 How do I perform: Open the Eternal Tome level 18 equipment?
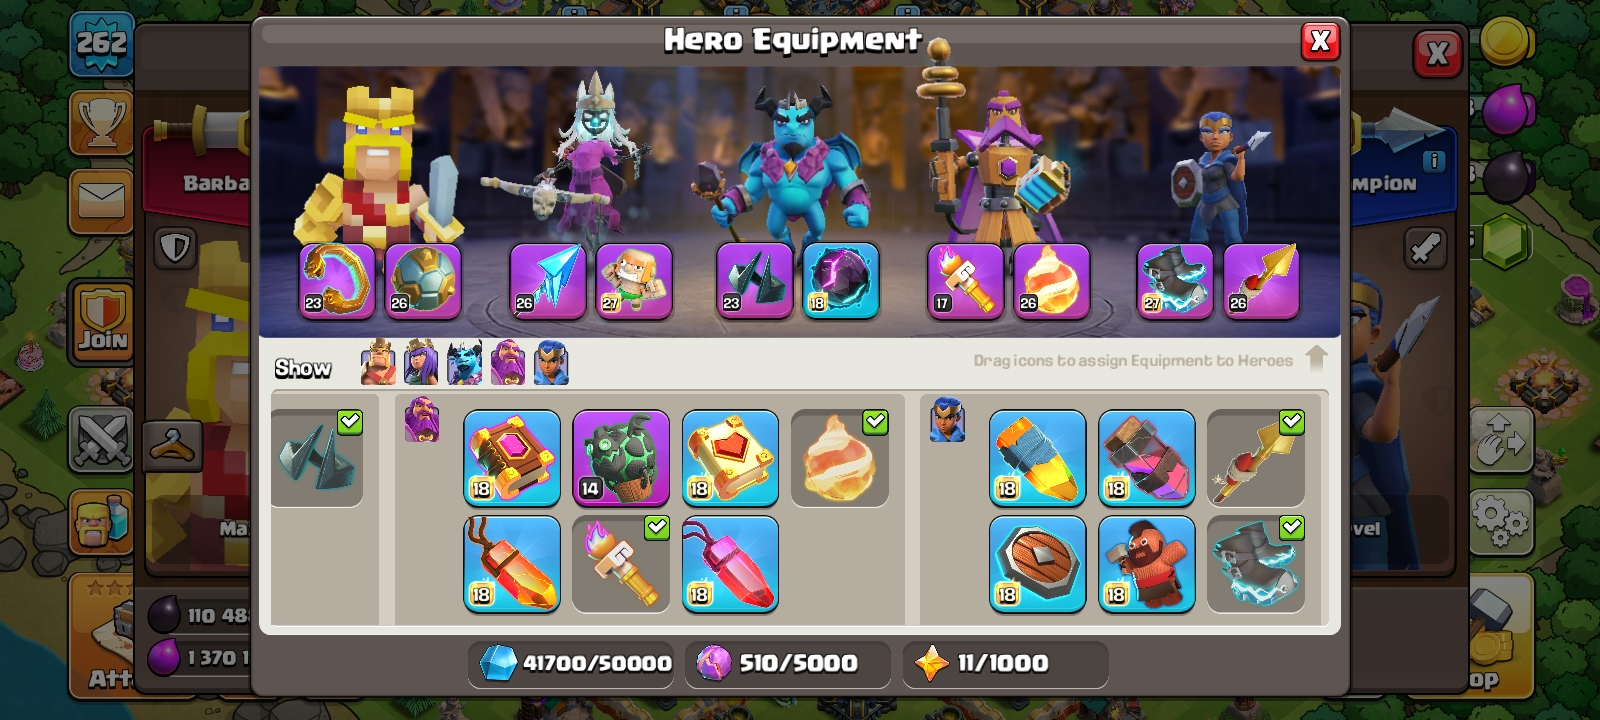pyautogui.click(x=512, y=457)
